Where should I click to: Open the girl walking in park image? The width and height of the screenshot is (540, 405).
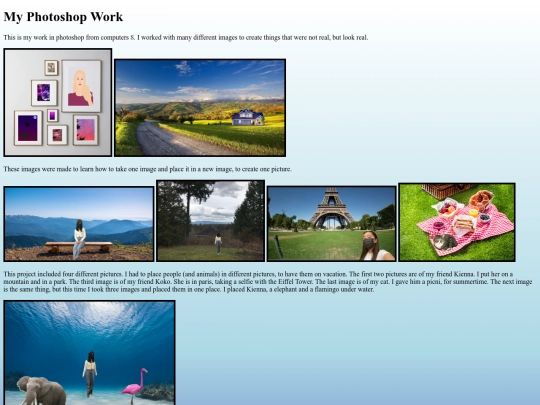pos(210,221)
